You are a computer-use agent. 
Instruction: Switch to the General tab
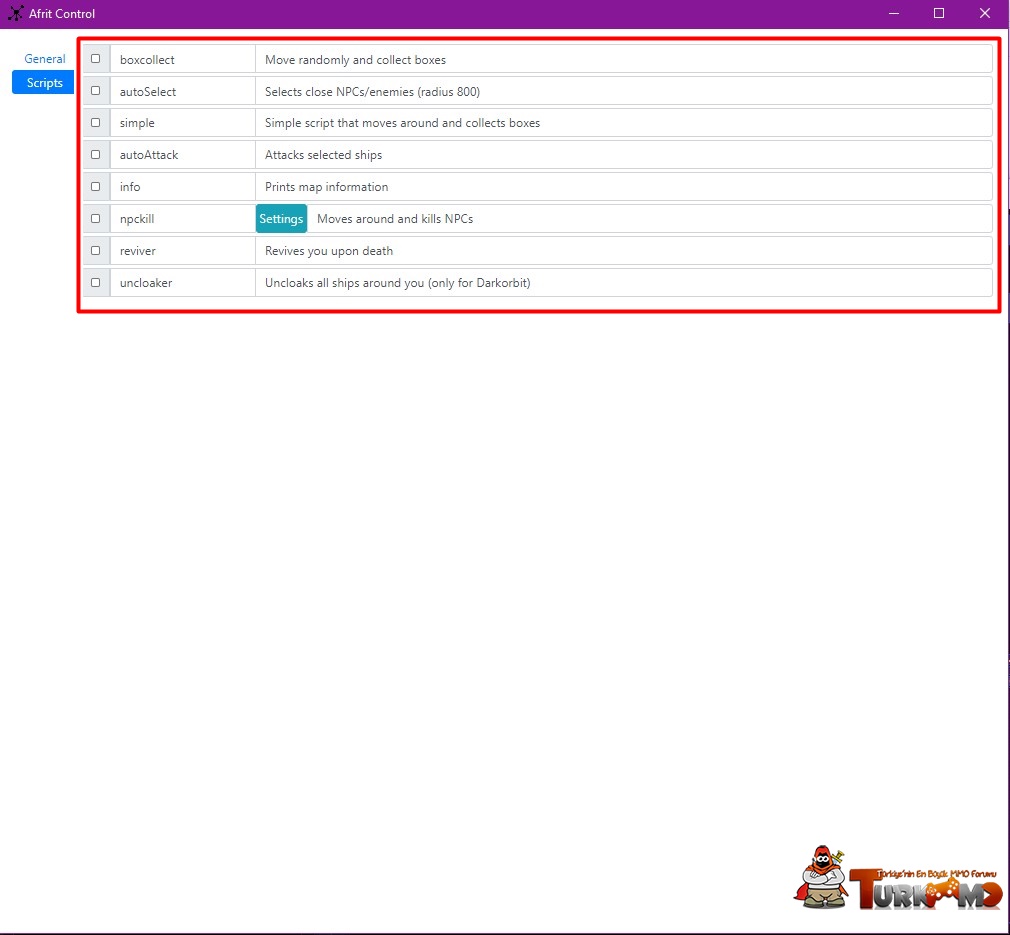coord(45,59)
